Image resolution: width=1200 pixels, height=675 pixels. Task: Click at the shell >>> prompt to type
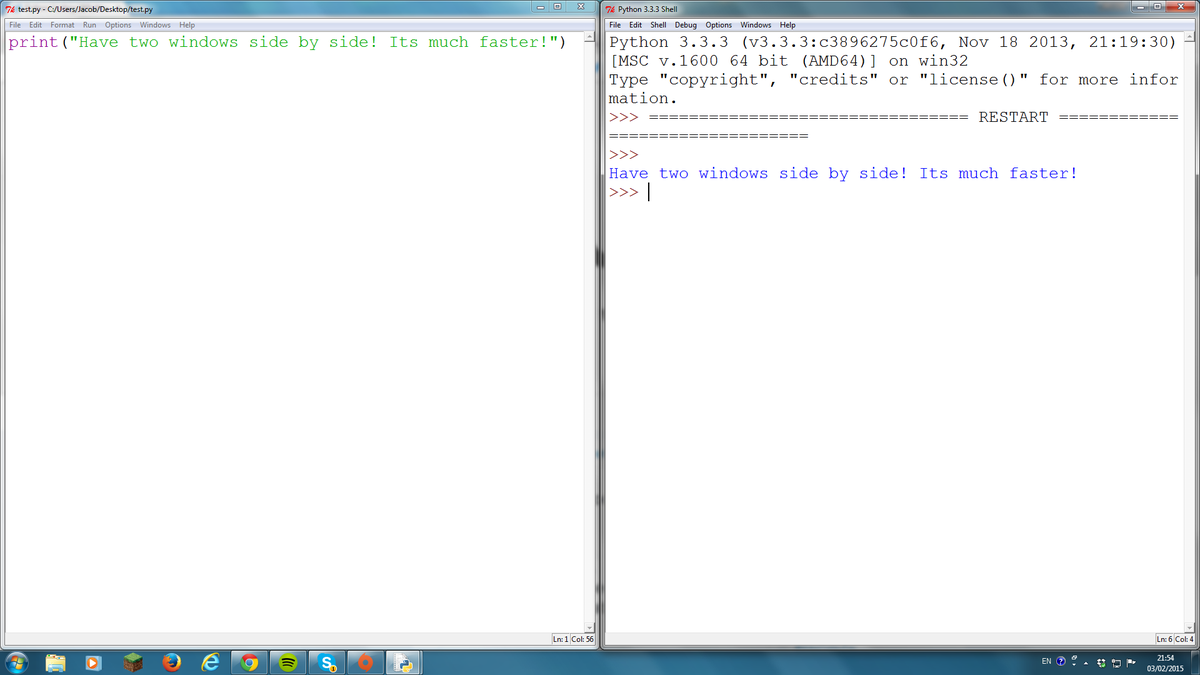coord(648,192)
